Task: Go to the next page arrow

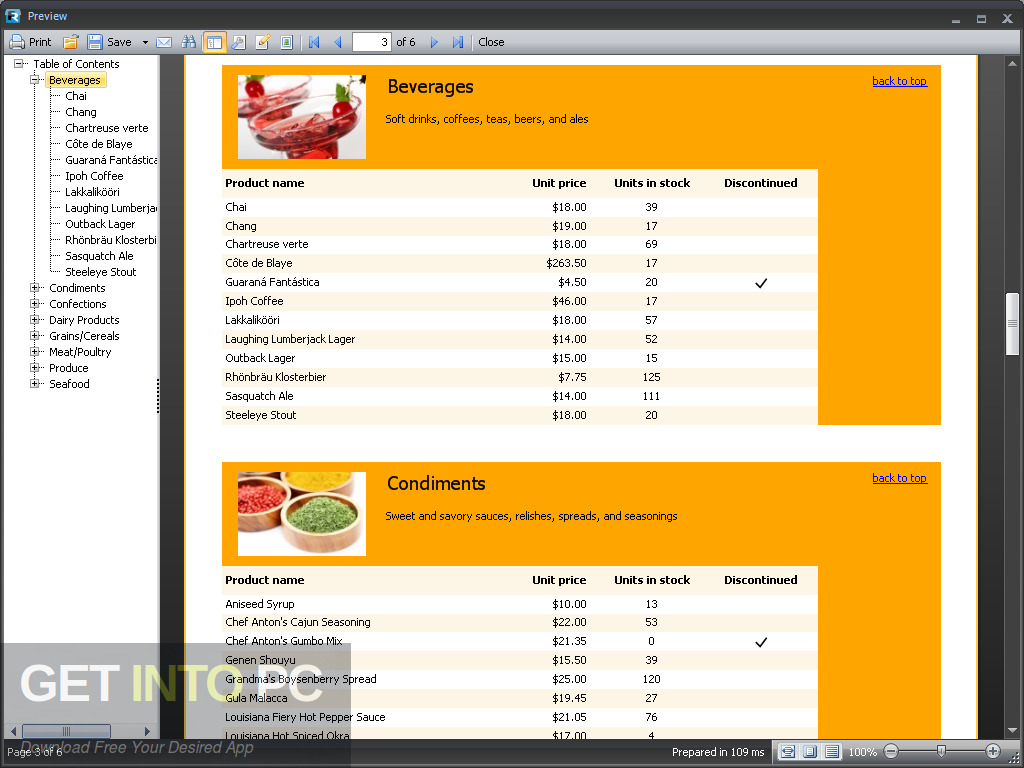Action: tap(434, 42)
